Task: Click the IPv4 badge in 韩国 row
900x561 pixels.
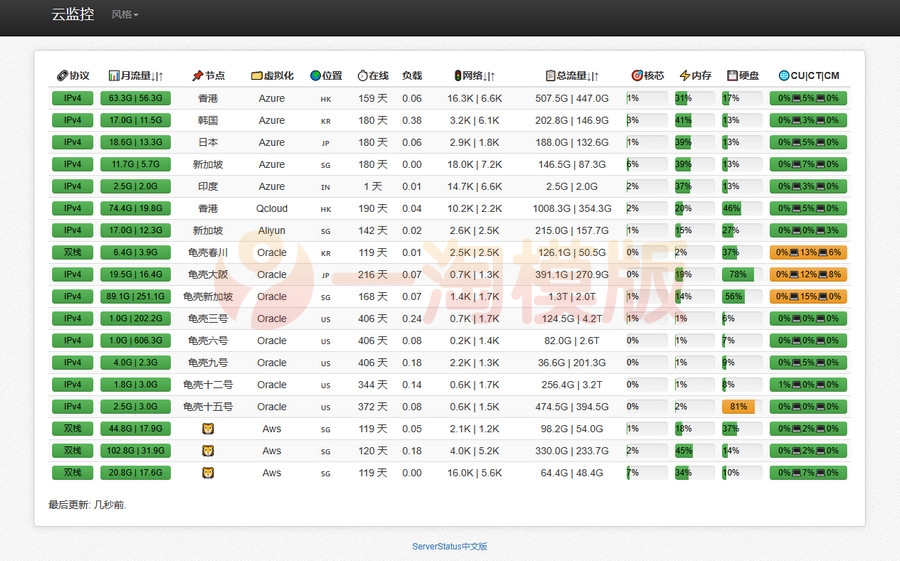Action: 72,120
